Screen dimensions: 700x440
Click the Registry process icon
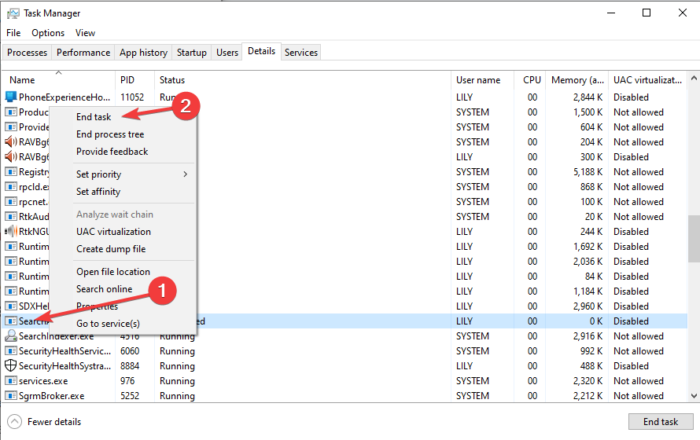click(x=11, y=172)
